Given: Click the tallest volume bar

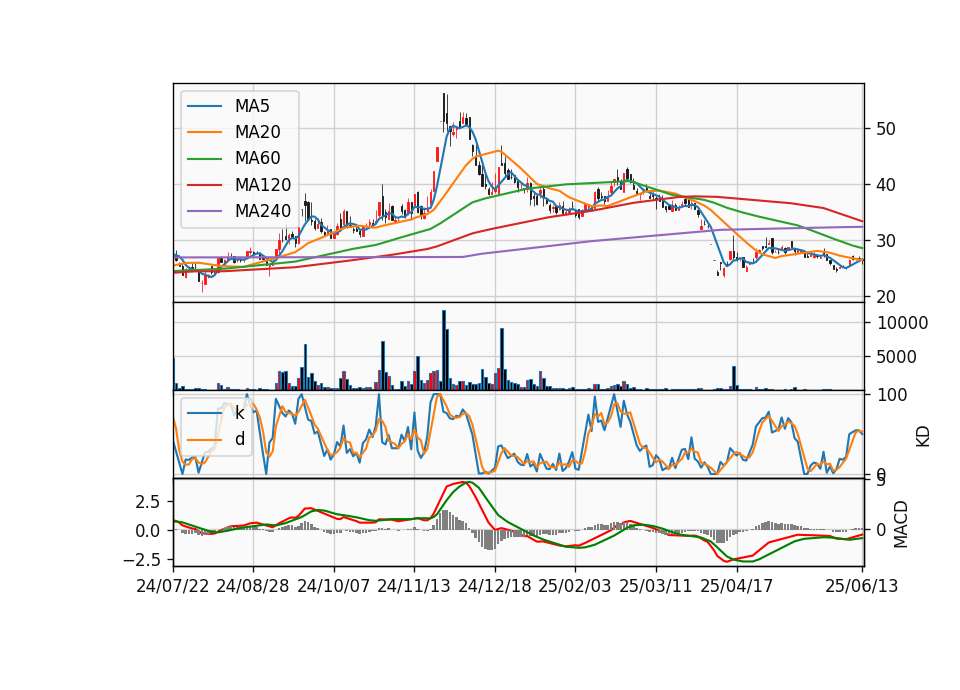Looking at the screenshot, I should click(444, 350).
